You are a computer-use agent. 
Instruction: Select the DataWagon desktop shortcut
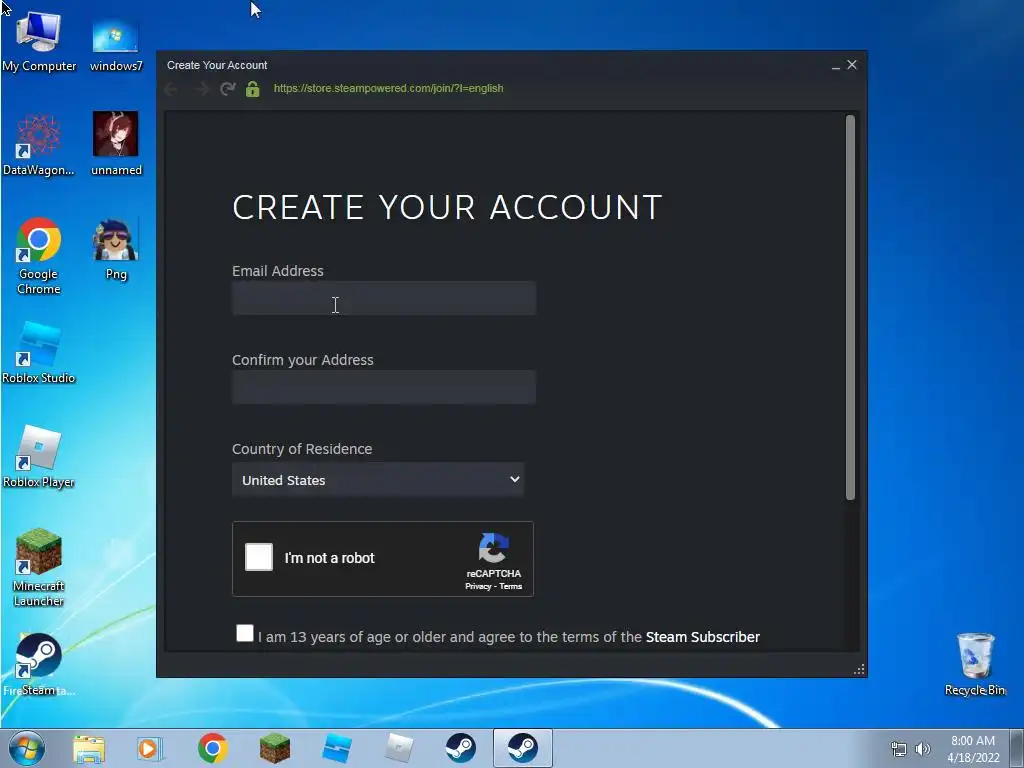point(39,144)
